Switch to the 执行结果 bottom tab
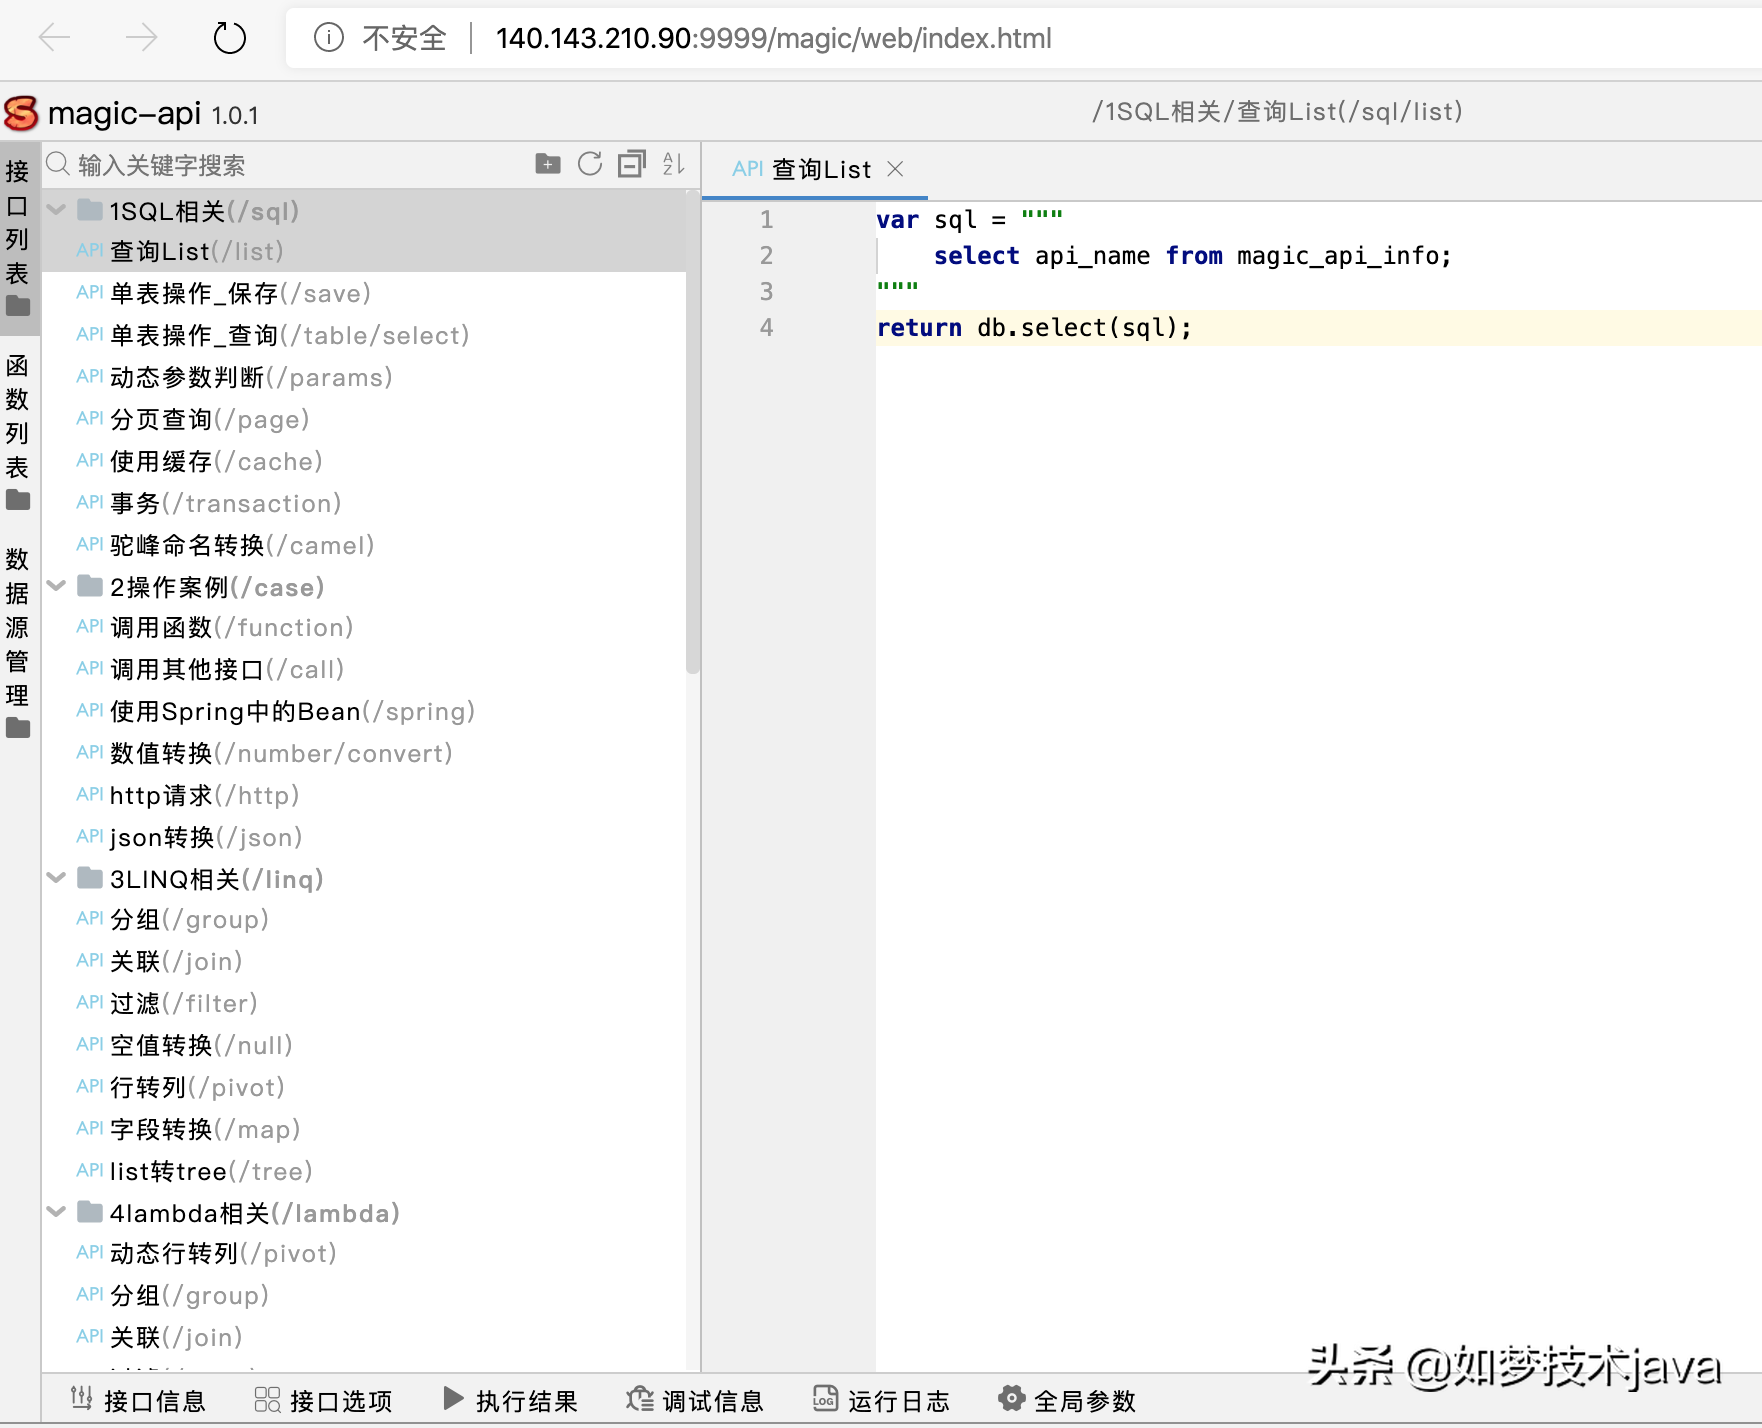The height and width of the screenshot is (1428, 1762). pos(510,1400)
